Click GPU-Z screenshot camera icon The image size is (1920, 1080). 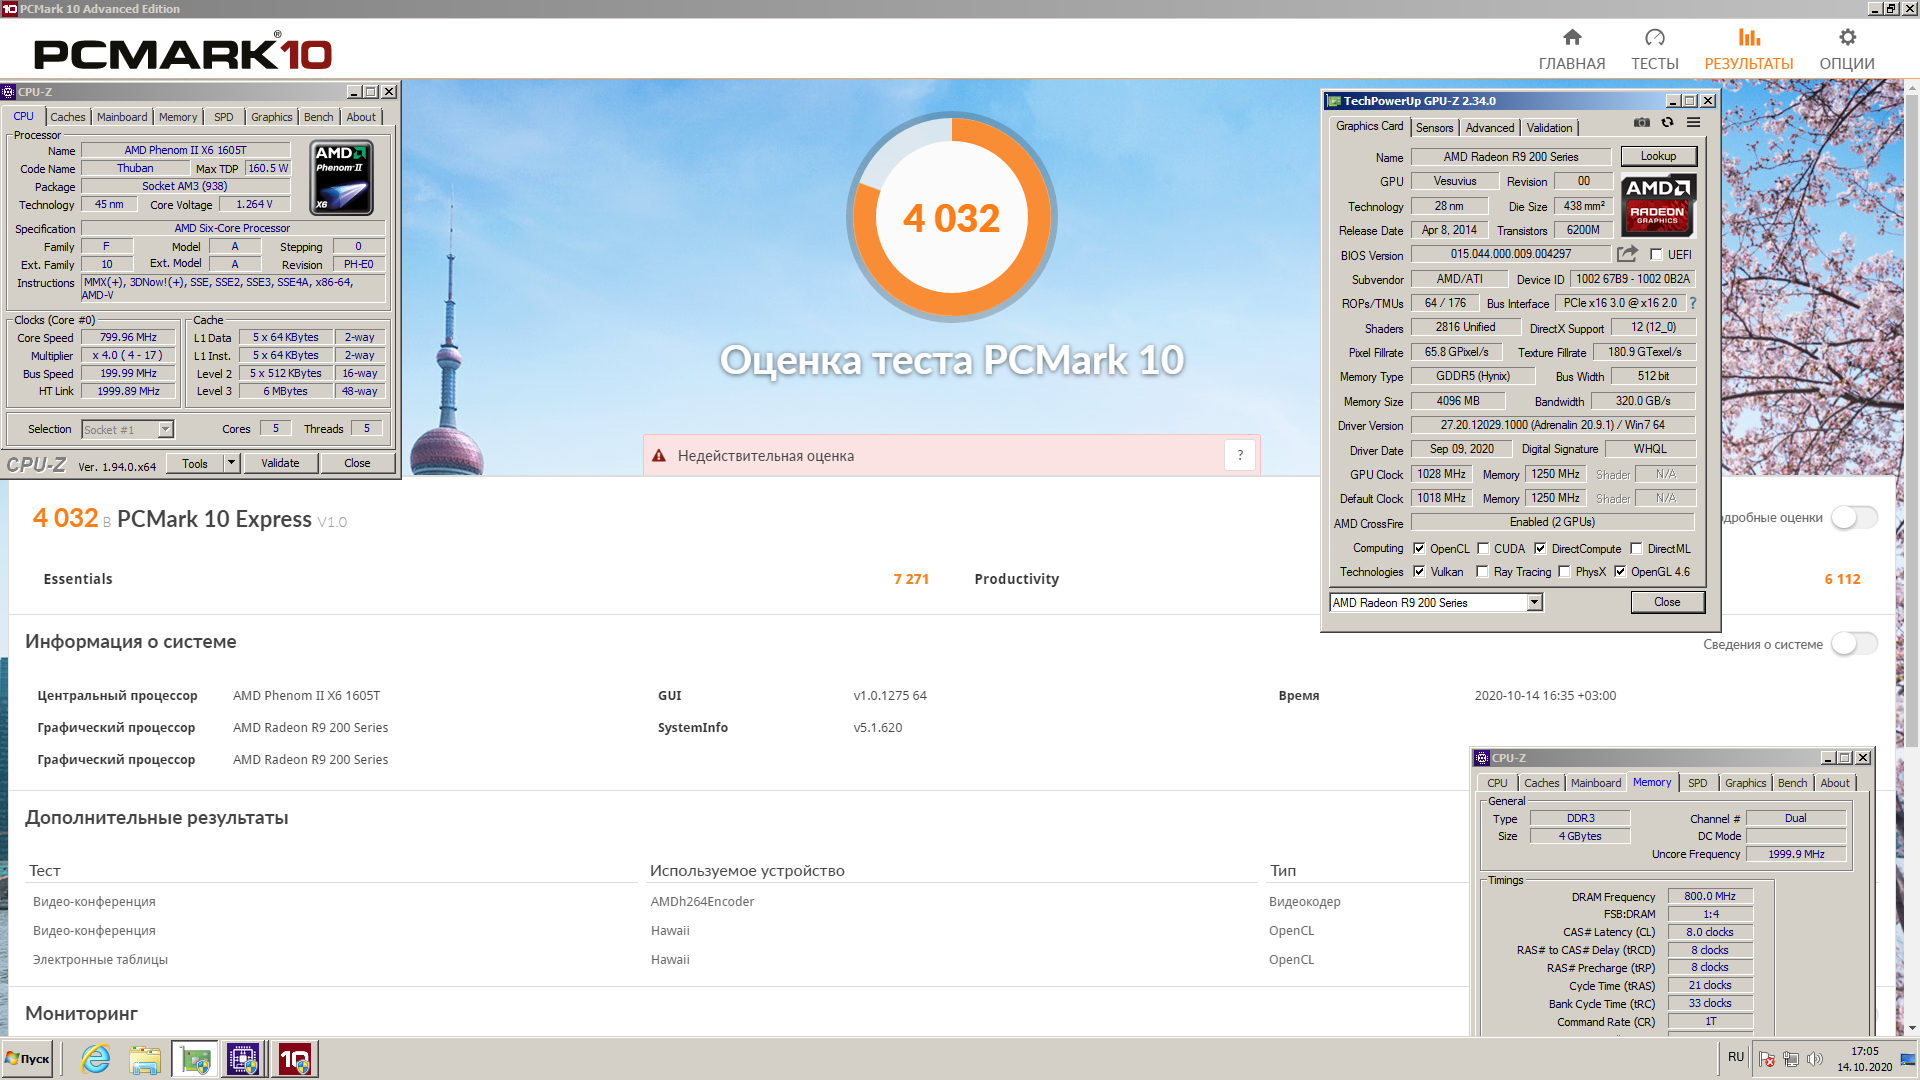click(1642, 122)
